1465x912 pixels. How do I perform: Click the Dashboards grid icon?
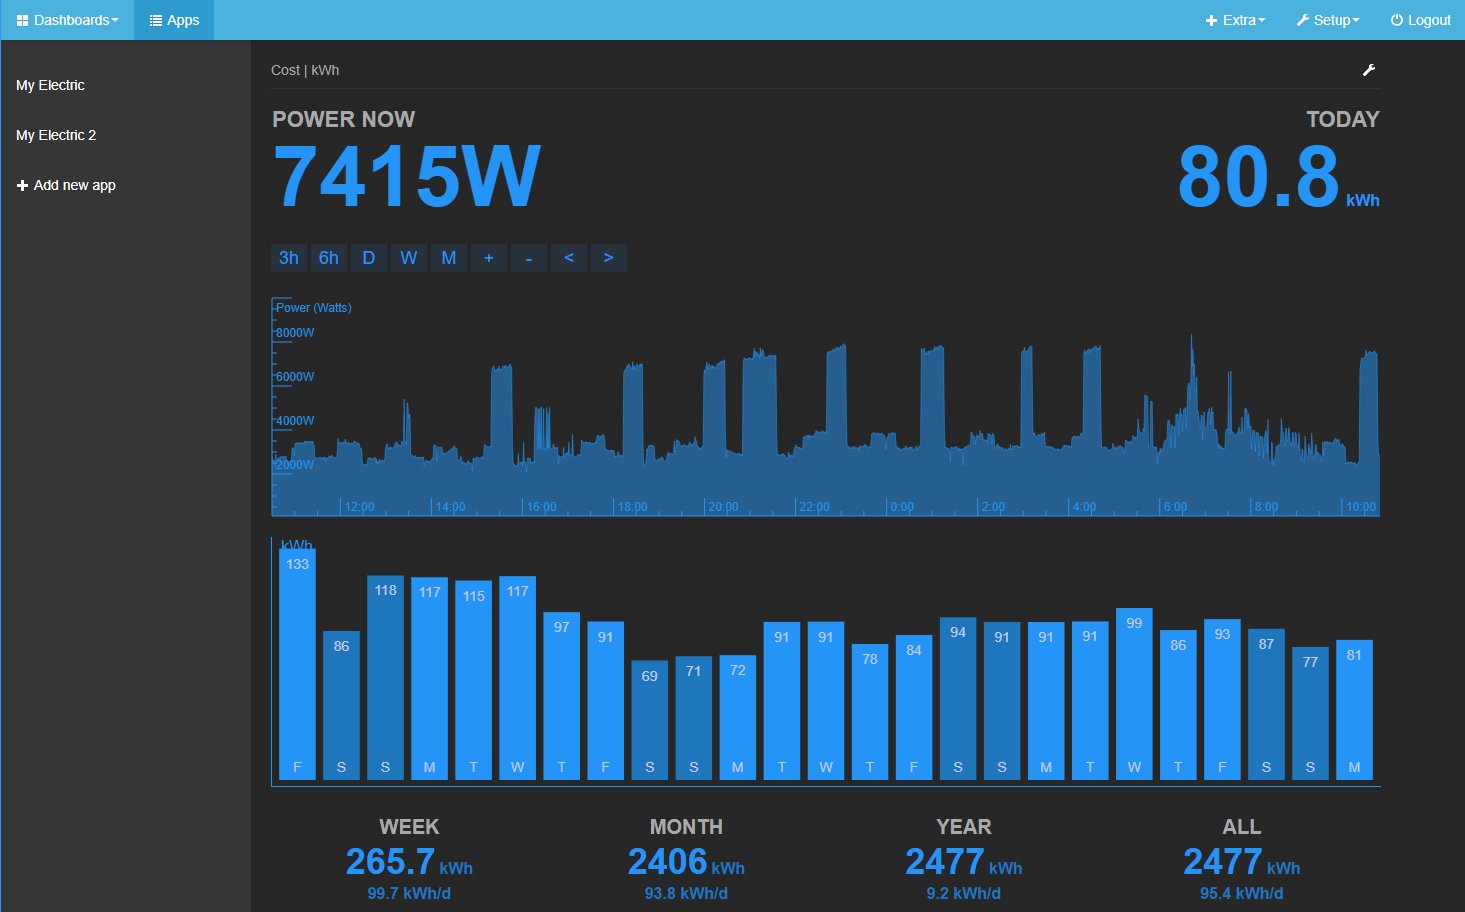click(22, 20)
